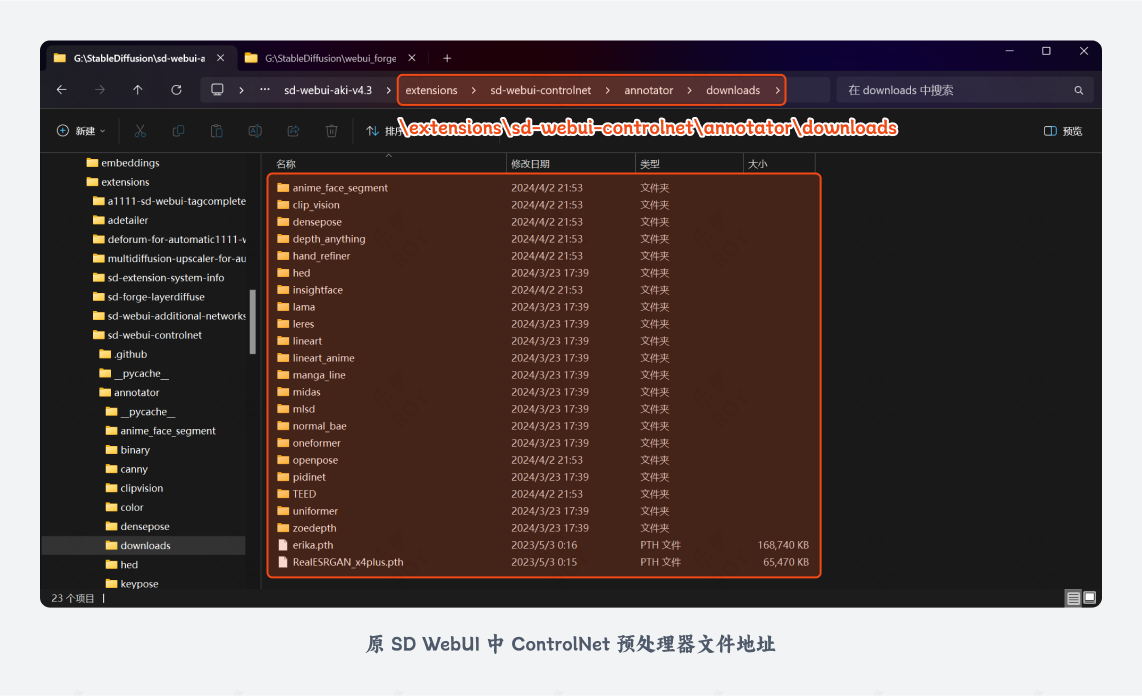Click the Back navigation arrow

61,89
